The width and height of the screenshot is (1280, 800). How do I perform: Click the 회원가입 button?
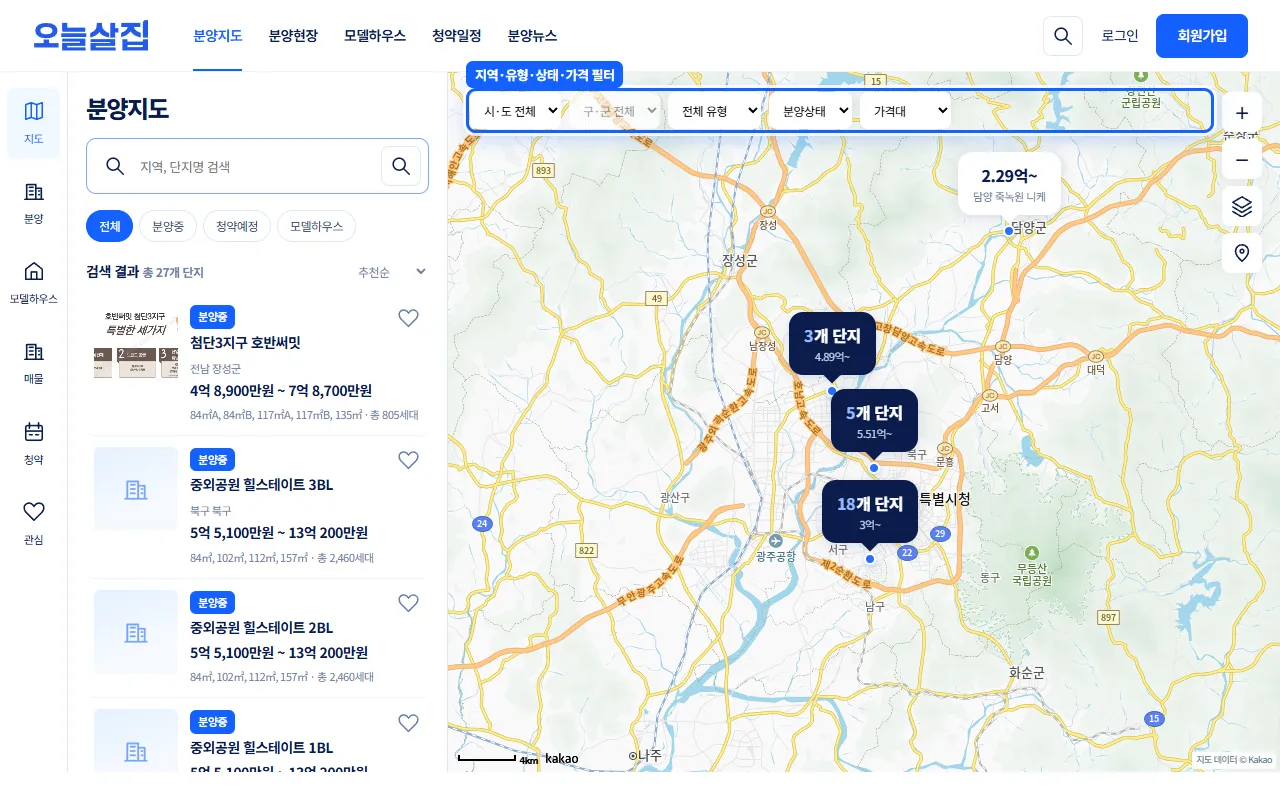[x=1202, y=36]
